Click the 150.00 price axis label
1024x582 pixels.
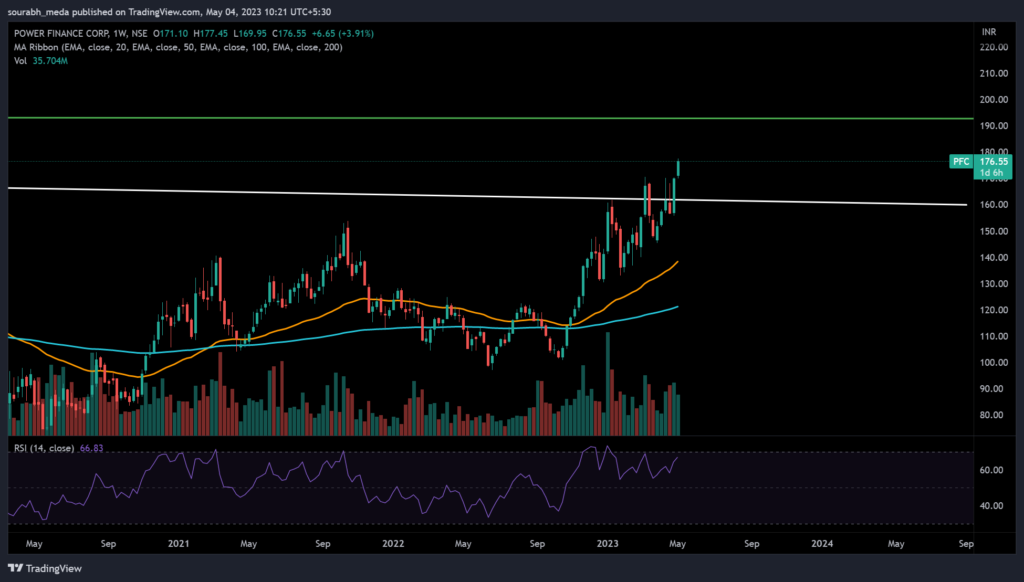coord(994,231)
